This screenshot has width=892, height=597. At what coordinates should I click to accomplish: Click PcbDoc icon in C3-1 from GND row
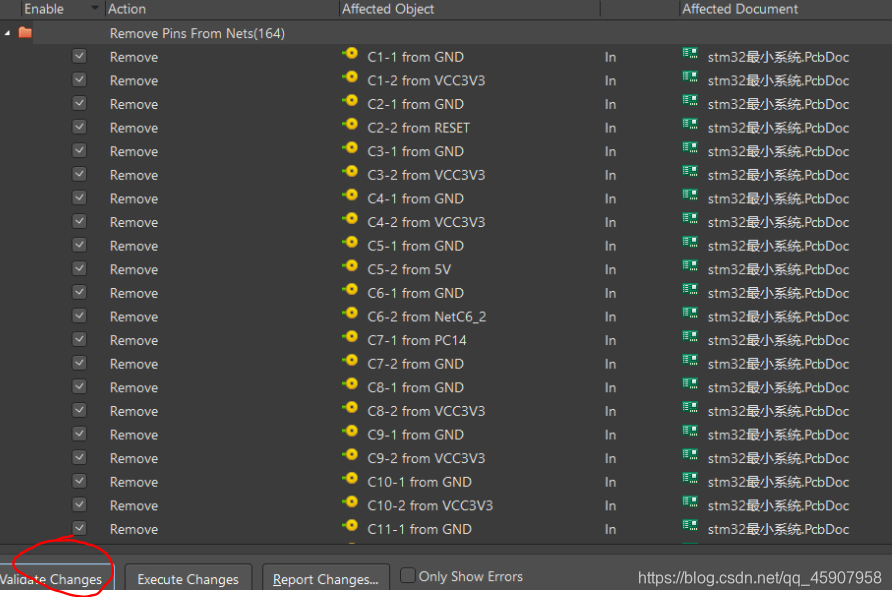pyautogui.click(x=690, y=148)
